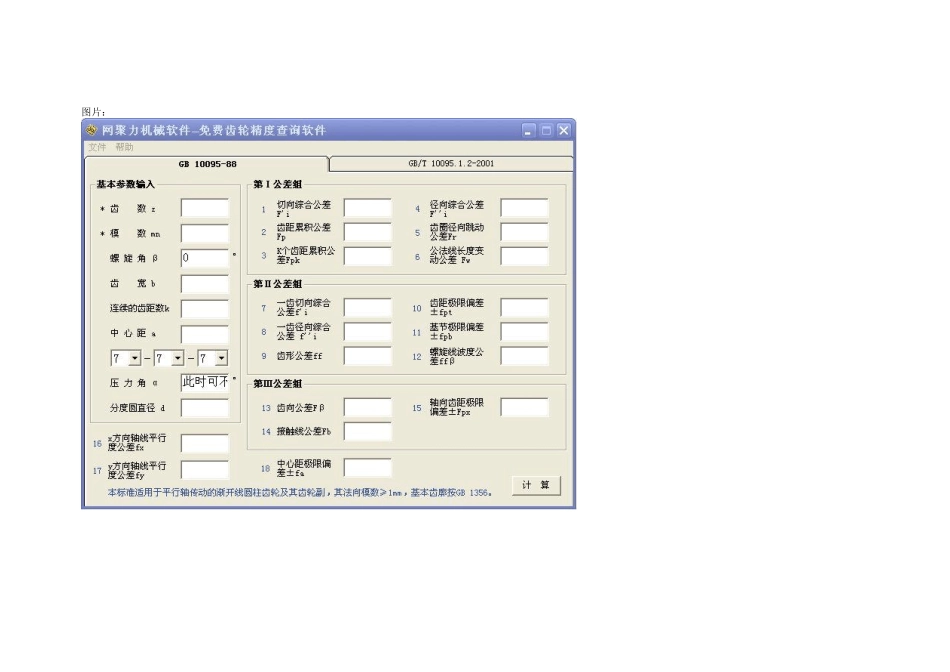The image size is (950, 672).
Task: Click the 第III公差组 group label
Action: [x=277, y=384]
